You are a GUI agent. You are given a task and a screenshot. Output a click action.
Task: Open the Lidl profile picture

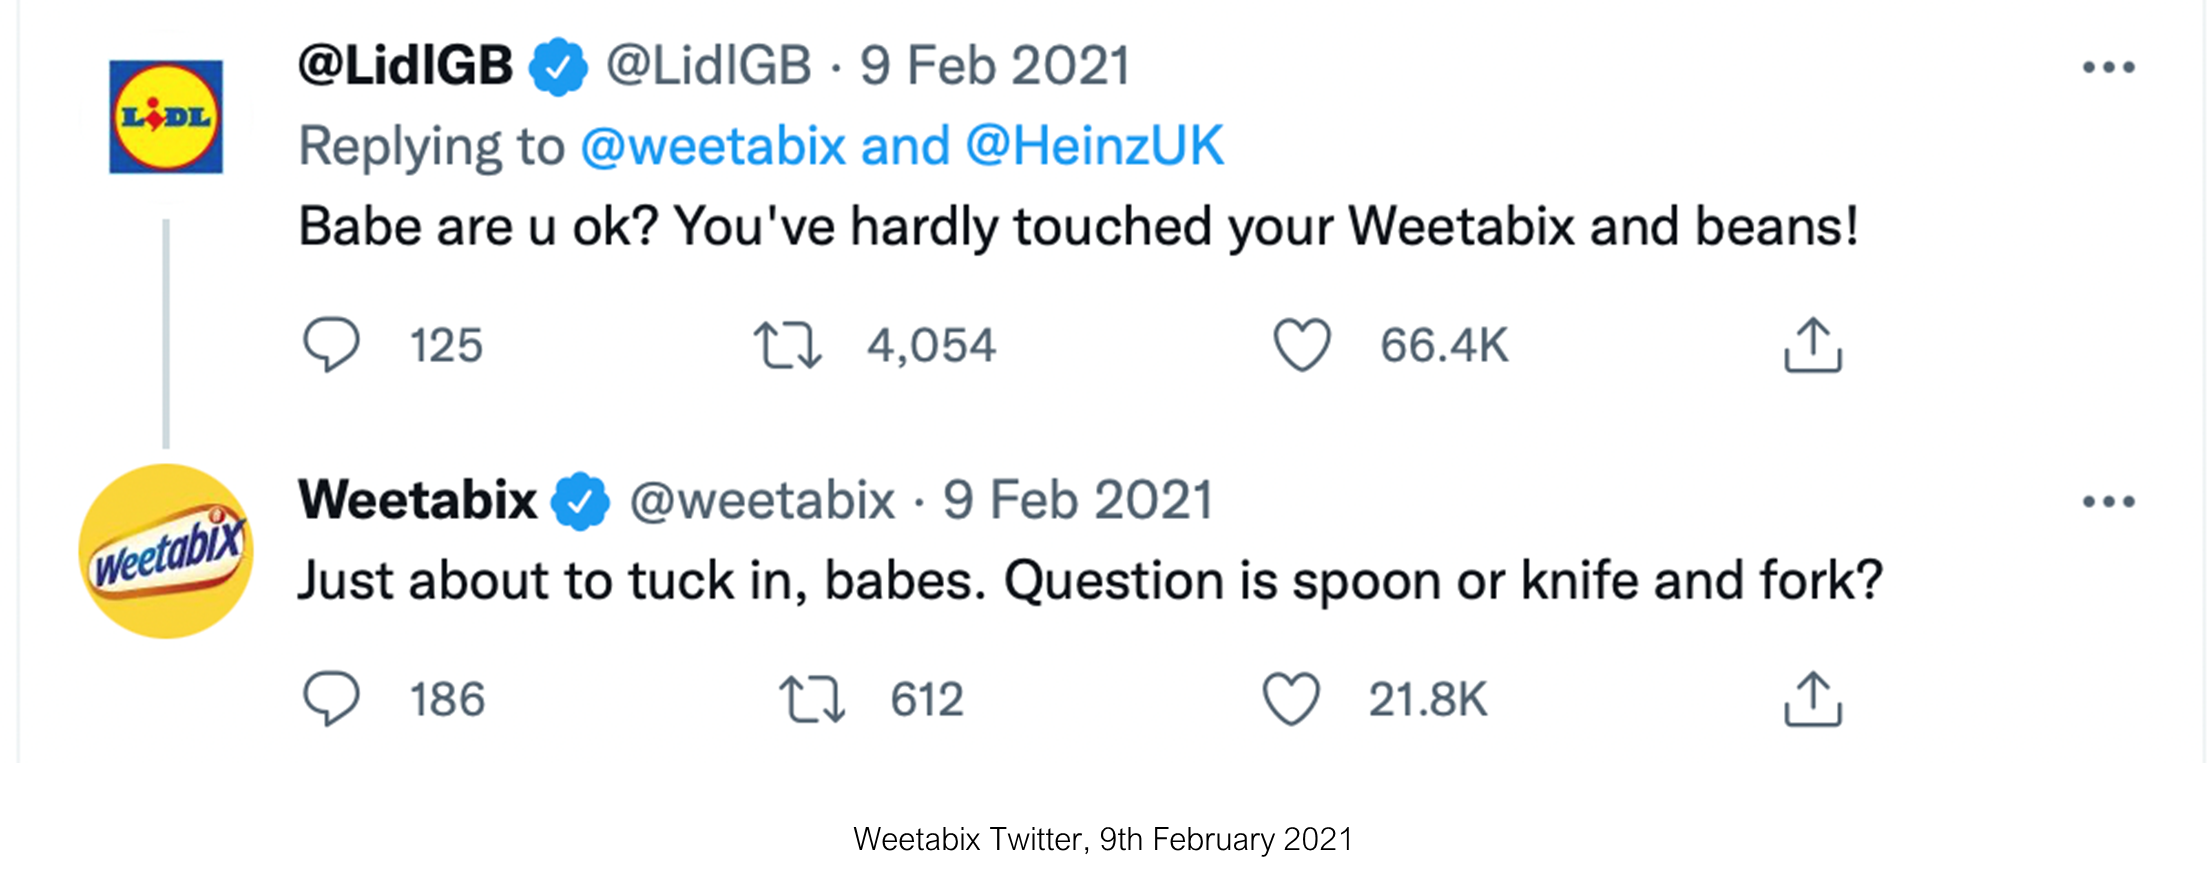tap(166, 117)
